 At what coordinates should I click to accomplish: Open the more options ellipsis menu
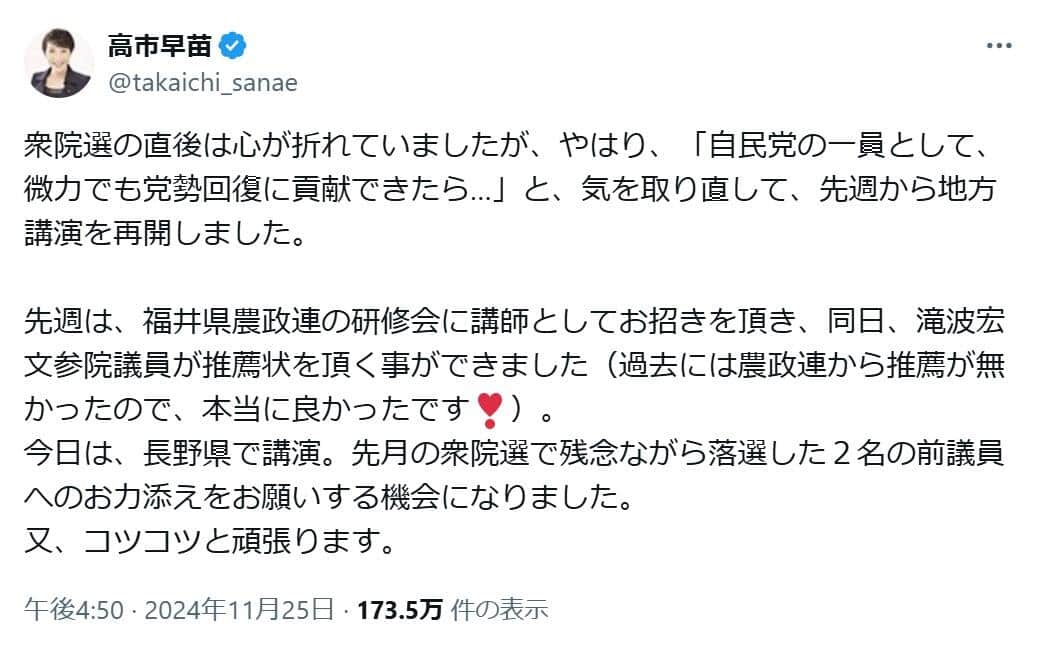[x=999, y=46]
